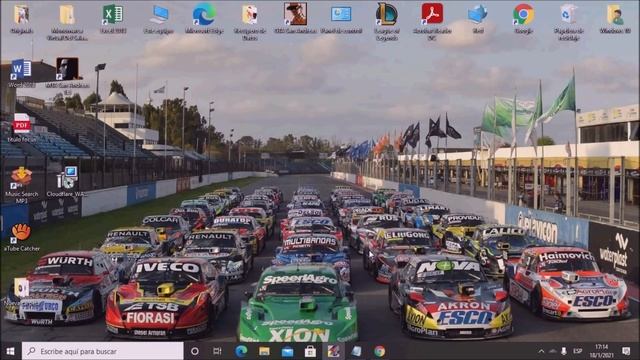Screen dimensions: 640x360
Task: Launch Chrome from the taskbar
Action: pyautogui.click(x=380, y=351)
